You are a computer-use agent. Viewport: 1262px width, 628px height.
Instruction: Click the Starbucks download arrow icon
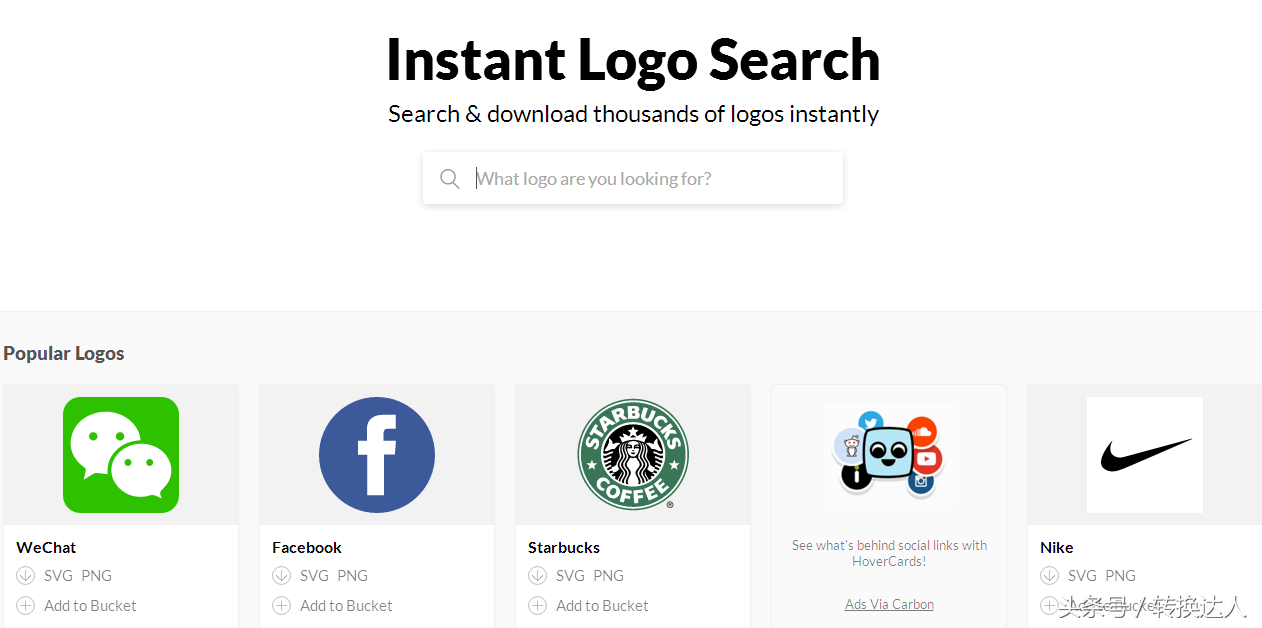pos(538,575)
